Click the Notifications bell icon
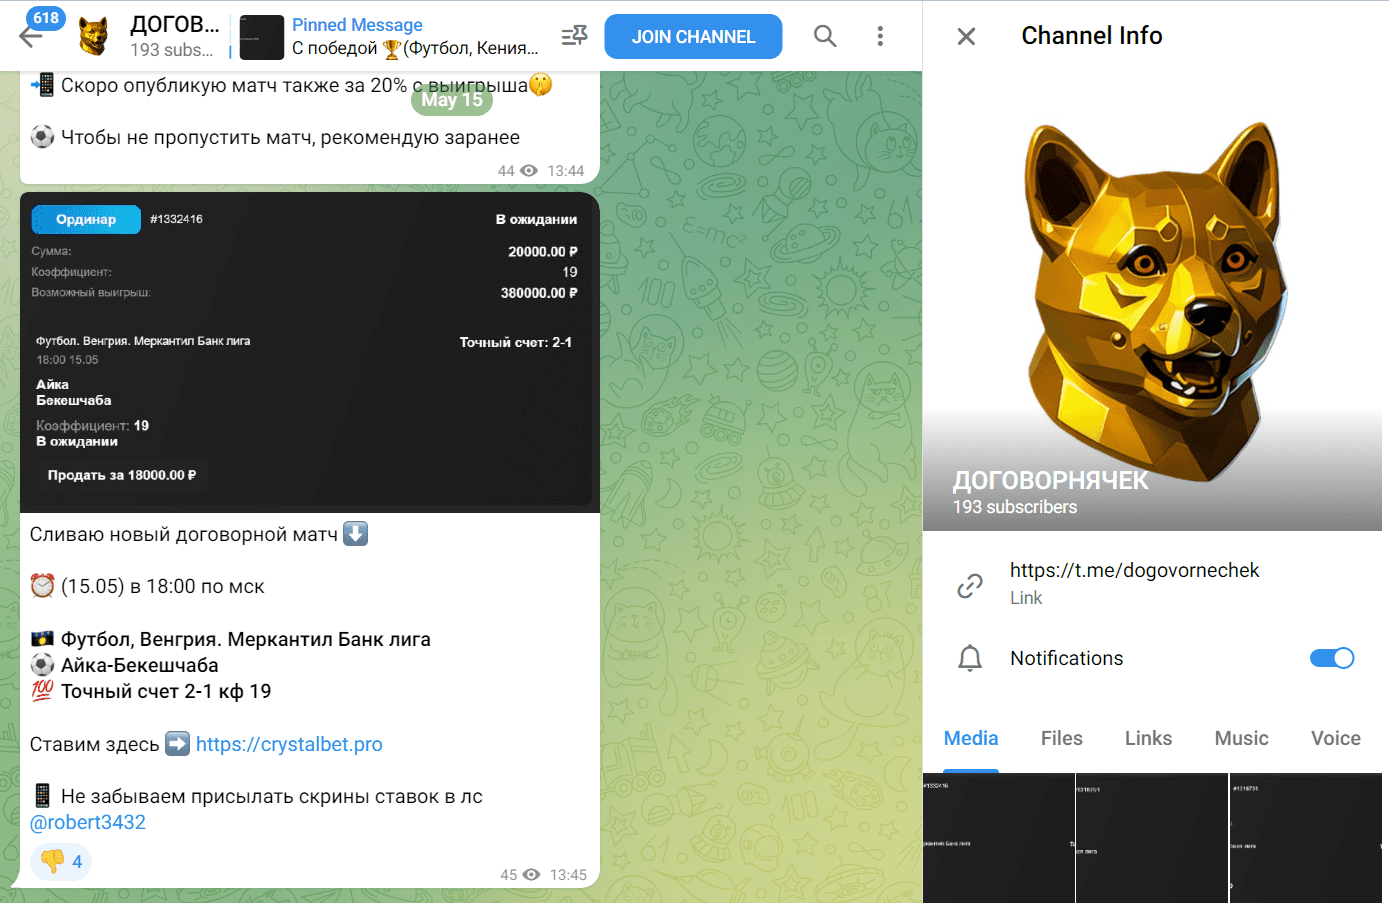1389x903 pixels. coord(970,658)
